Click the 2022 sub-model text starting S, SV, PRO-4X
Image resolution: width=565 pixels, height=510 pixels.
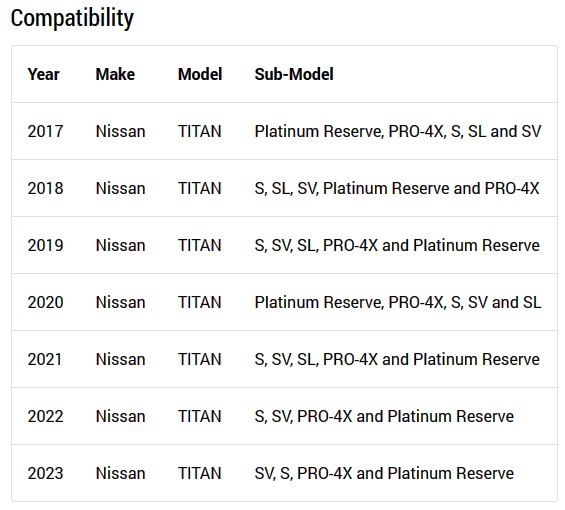pos(384,416)
